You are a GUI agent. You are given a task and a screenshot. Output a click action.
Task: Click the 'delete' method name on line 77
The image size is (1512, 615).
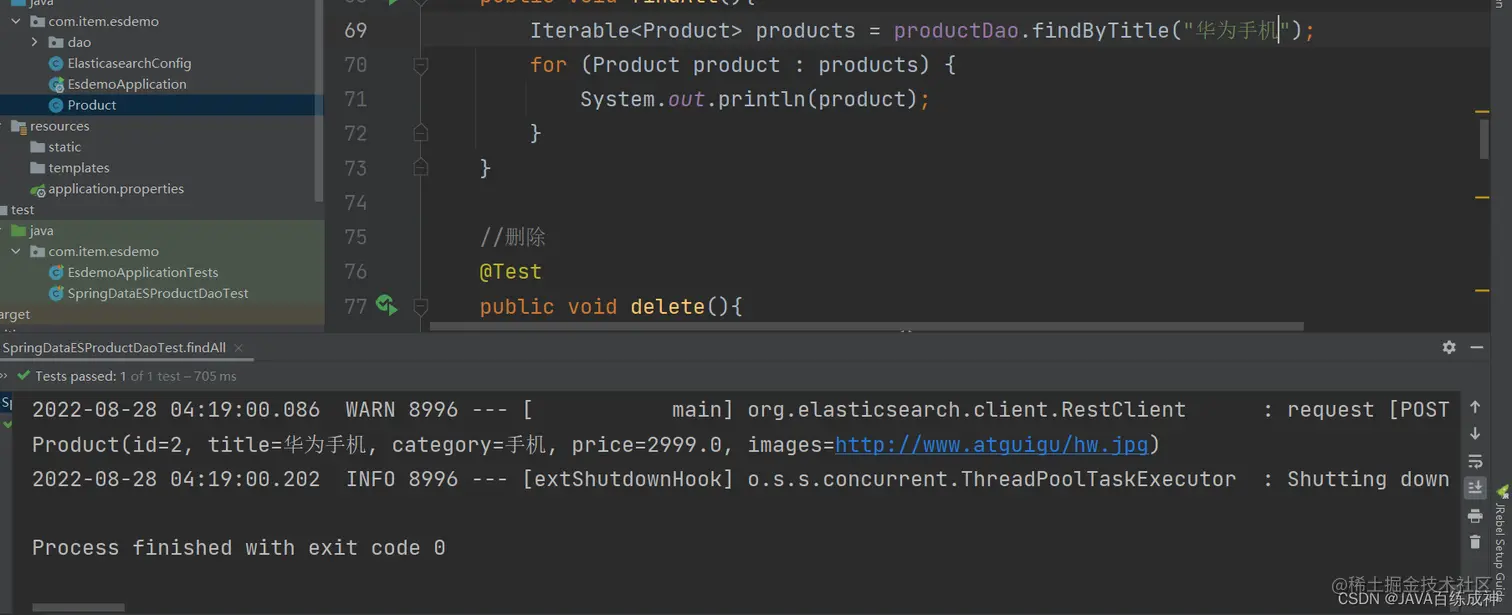pos(667,306)
